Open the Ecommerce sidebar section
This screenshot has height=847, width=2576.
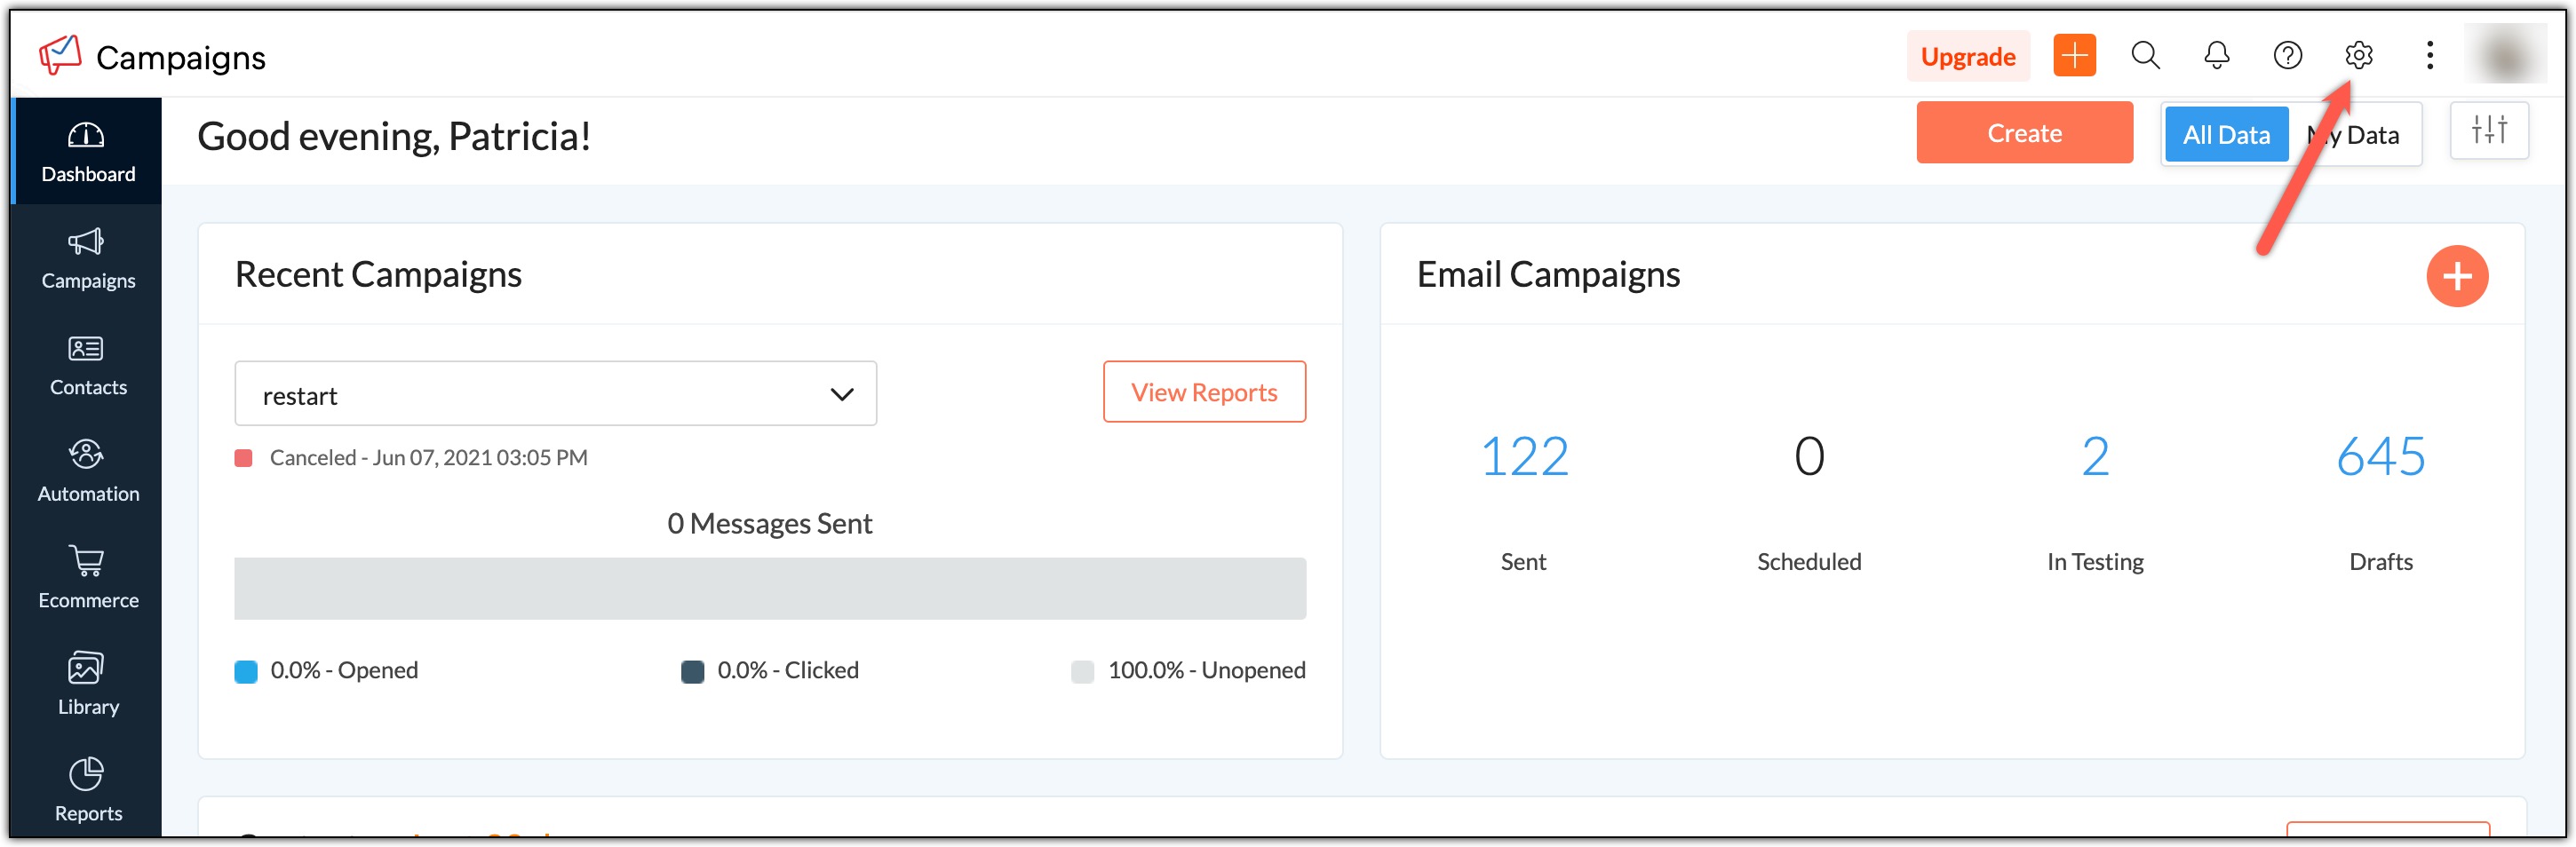tap(88, 578)
